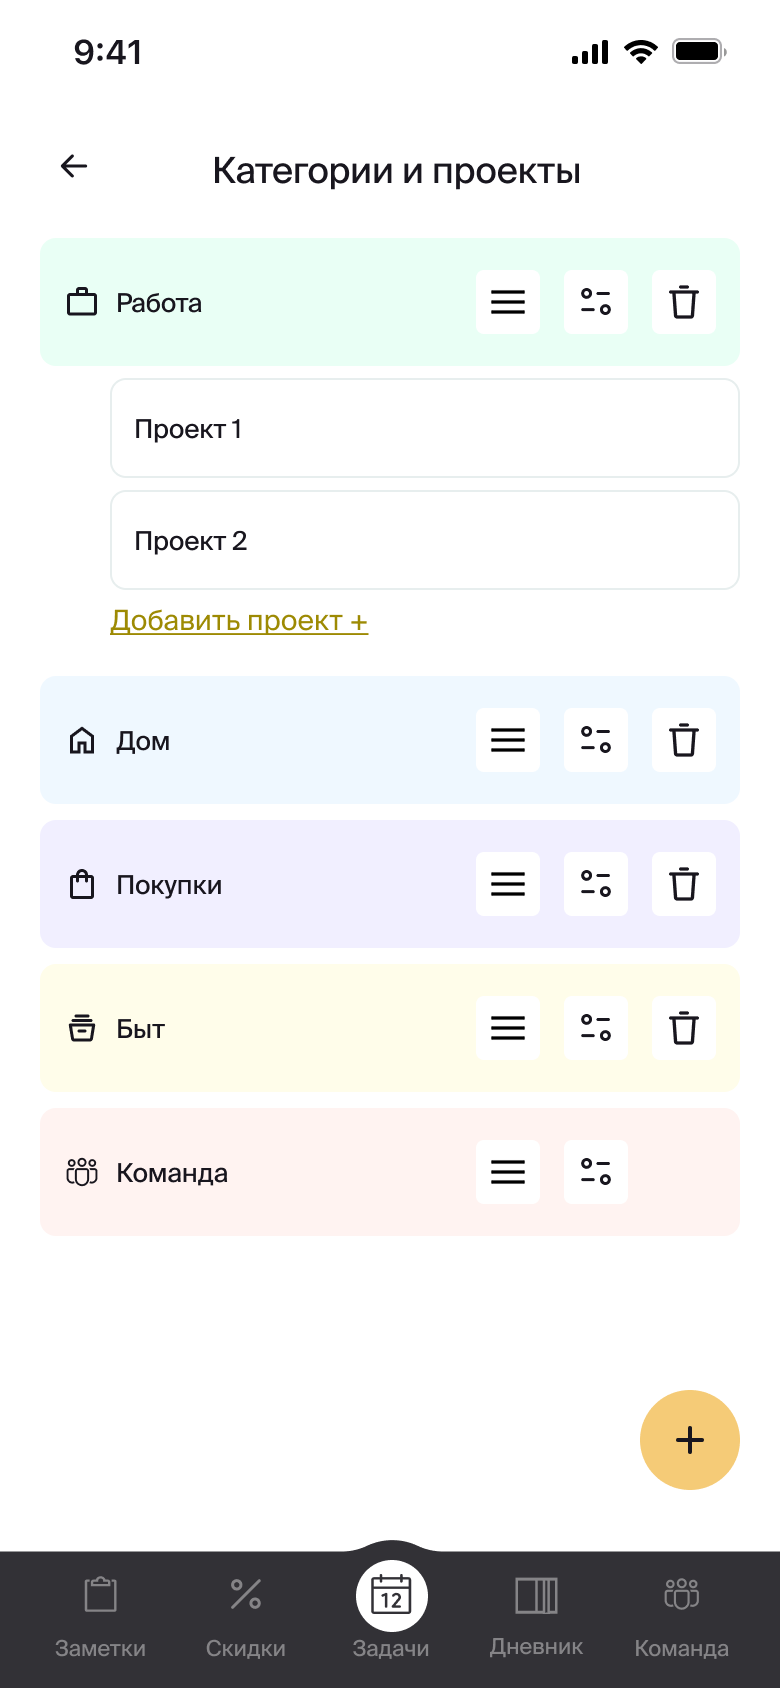Delete the Быт category via trash icon
The height and width of the screenshot is (1688, 780).
tap(684, 1028)
